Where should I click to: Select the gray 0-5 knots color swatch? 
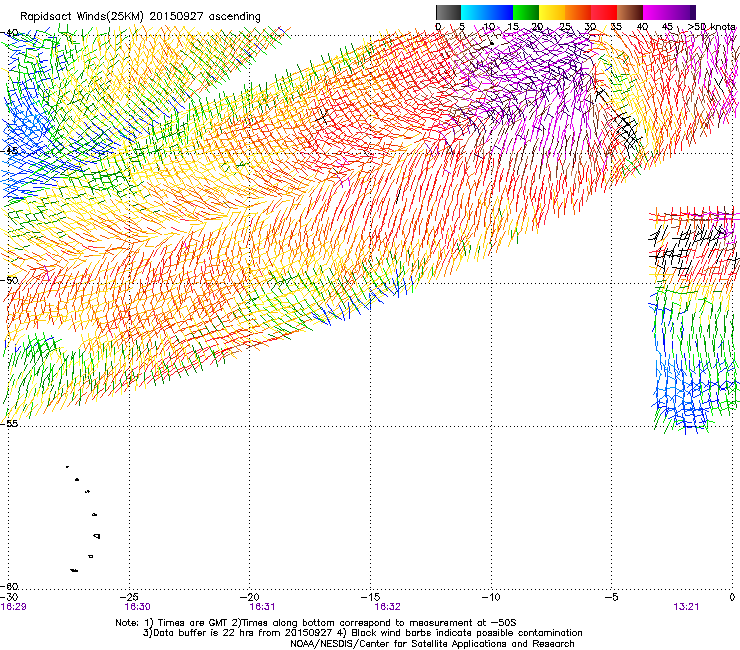pyautogui.click(x=448, y=12)
